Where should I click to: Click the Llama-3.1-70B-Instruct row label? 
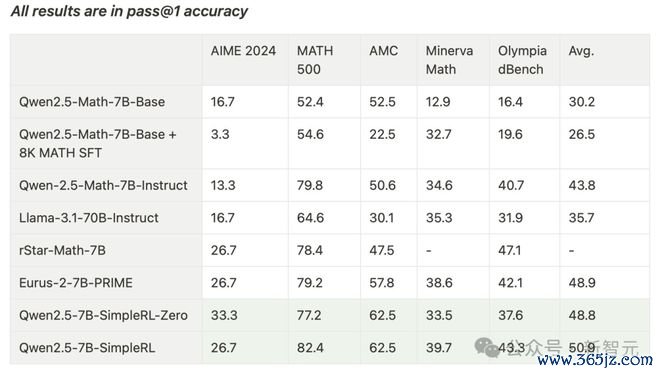pos(88,218)
